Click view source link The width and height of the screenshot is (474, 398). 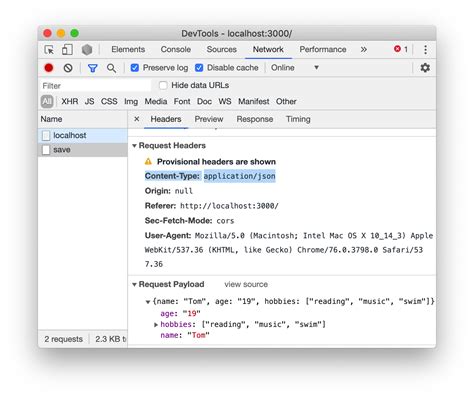pyautogui.click(x=246, y=284)
